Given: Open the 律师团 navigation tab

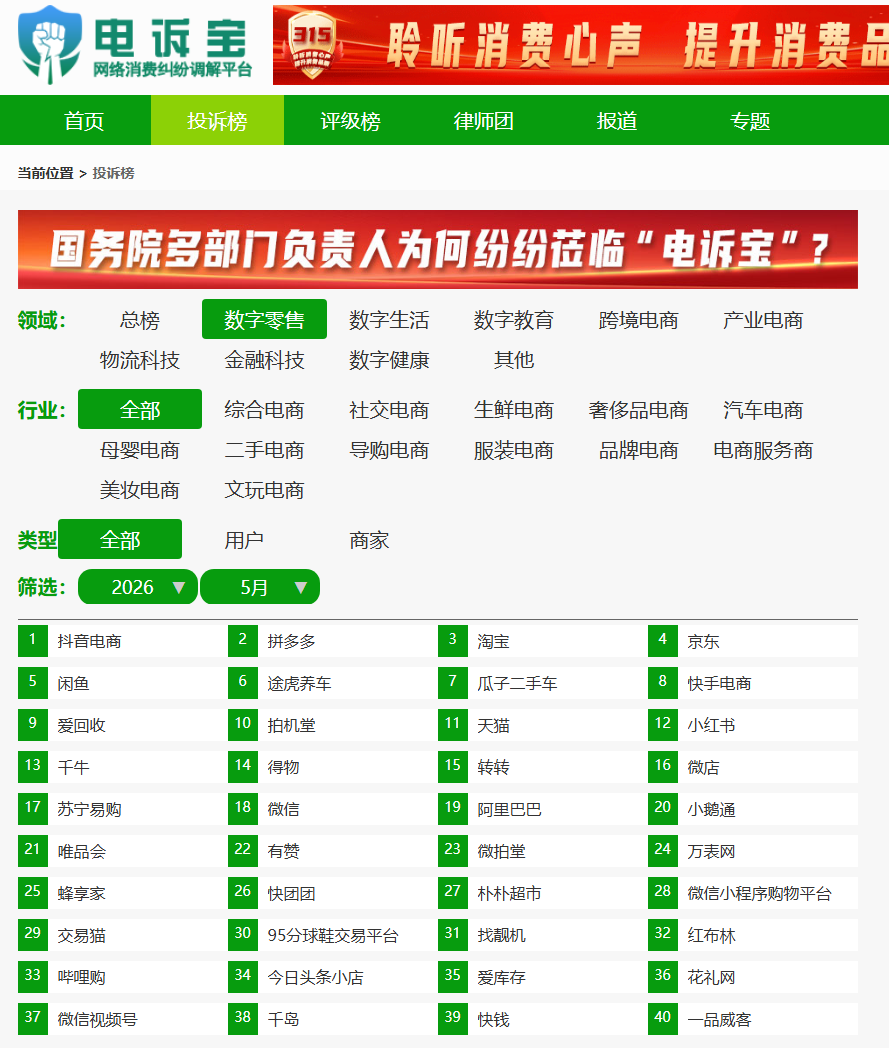Looking at the screenshot, I should tap(483, 121).
